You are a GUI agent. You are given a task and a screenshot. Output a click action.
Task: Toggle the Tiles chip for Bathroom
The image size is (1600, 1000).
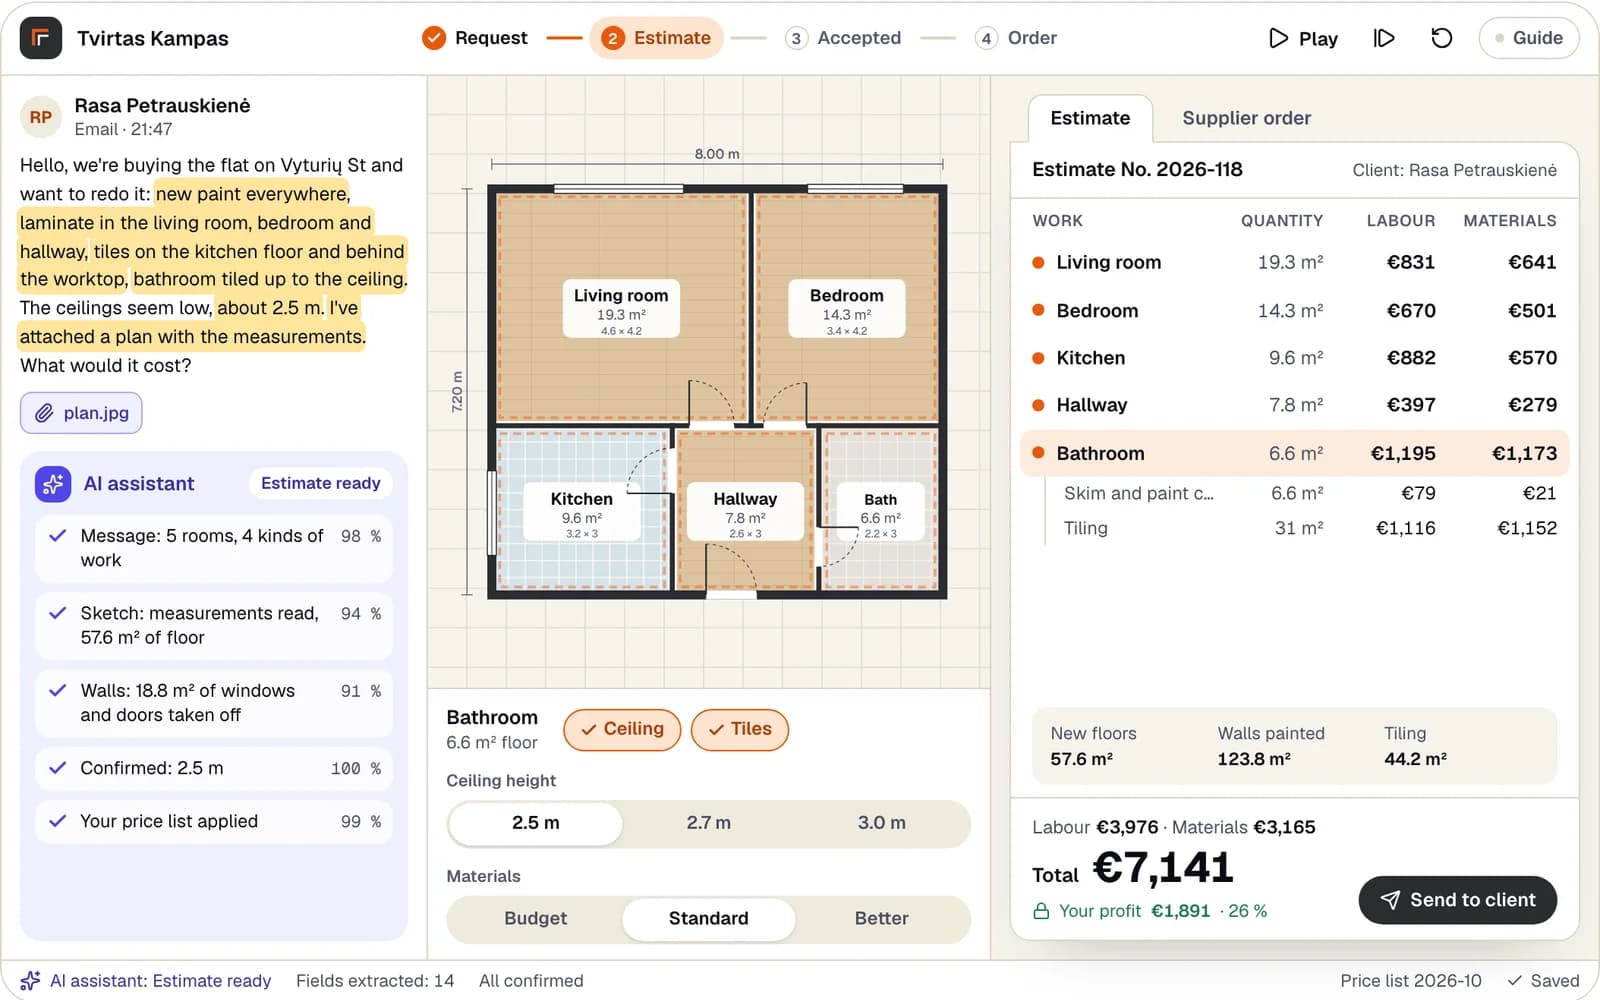tap(740, 729)
